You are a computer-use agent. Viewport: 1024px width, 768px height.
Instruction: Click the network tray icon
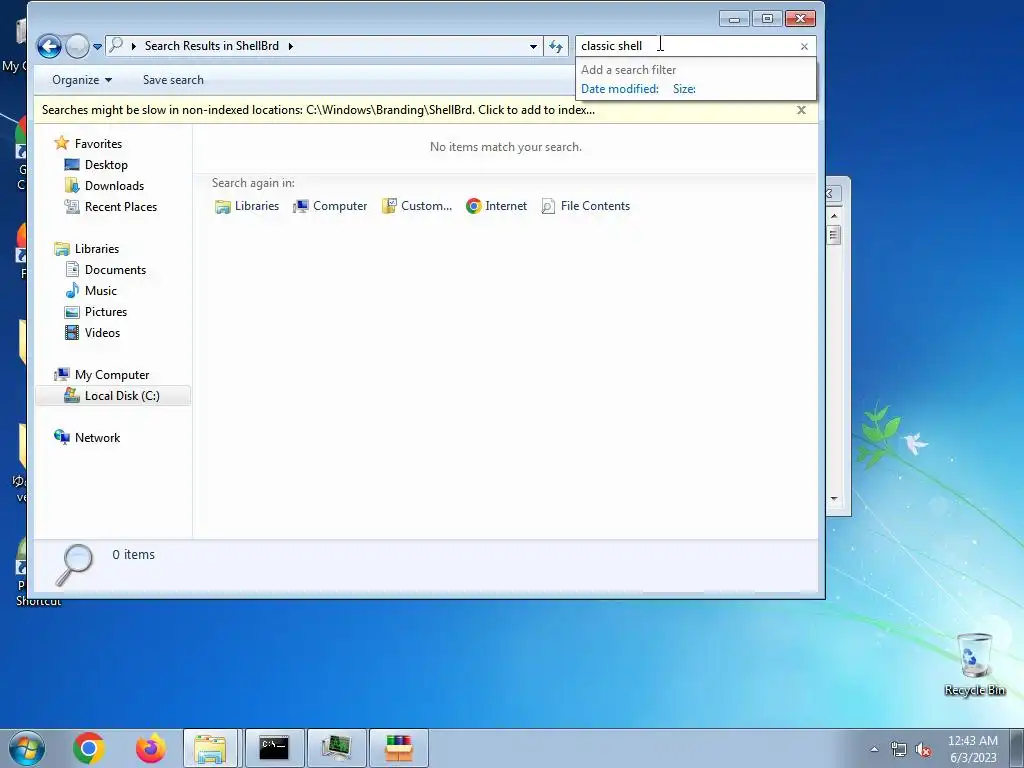[899, 749]
